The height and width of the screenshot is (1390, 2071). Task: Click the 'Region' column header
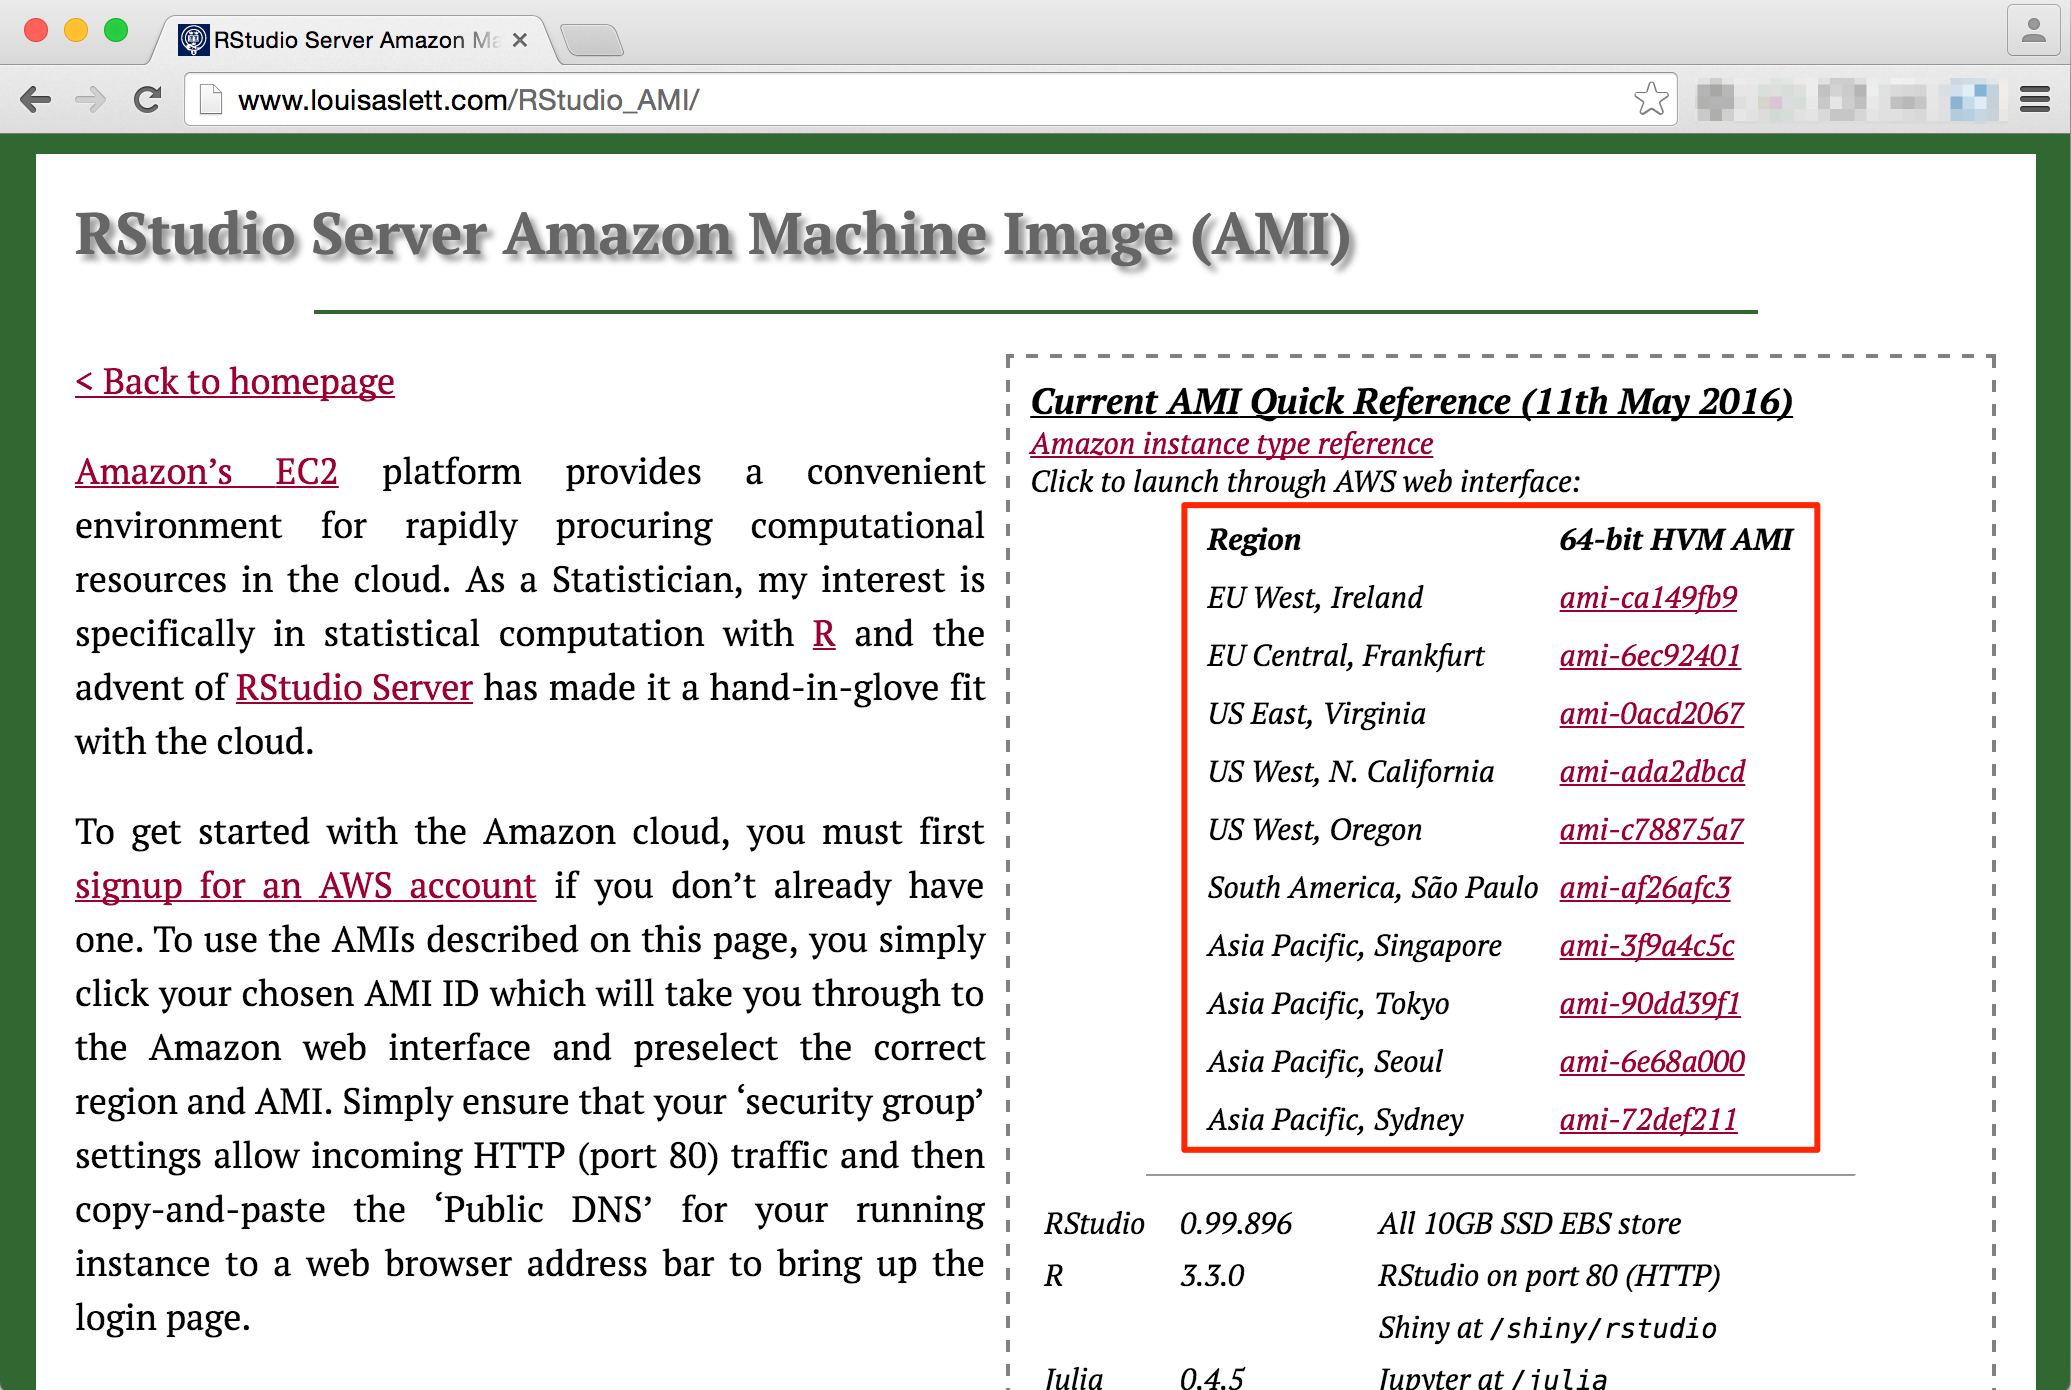point(1254,540)
